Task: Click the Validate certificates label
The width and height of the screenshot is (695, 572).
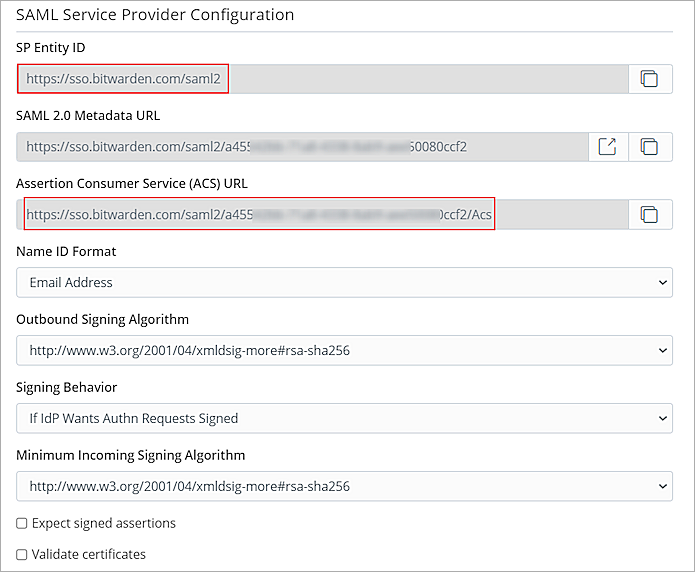Action: 89,554
